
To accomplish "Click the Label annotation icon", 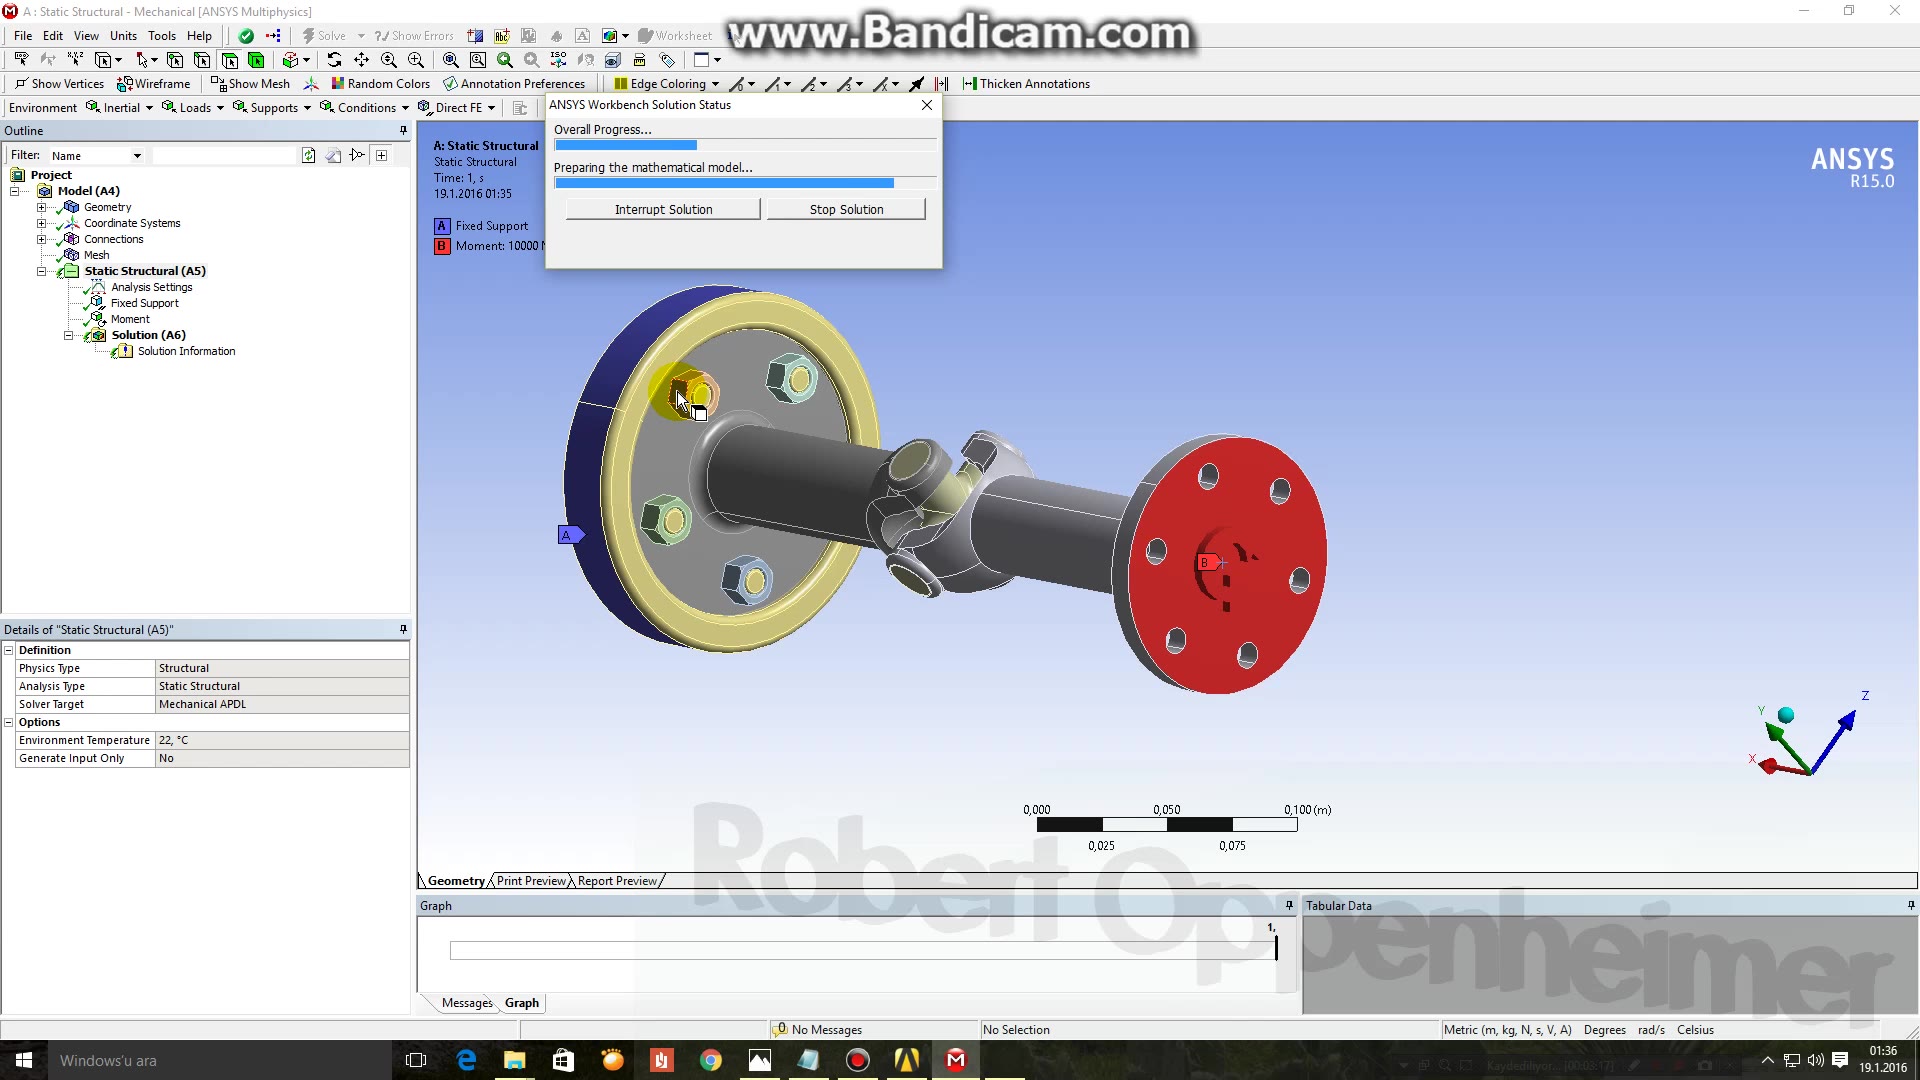I will 21,60.
